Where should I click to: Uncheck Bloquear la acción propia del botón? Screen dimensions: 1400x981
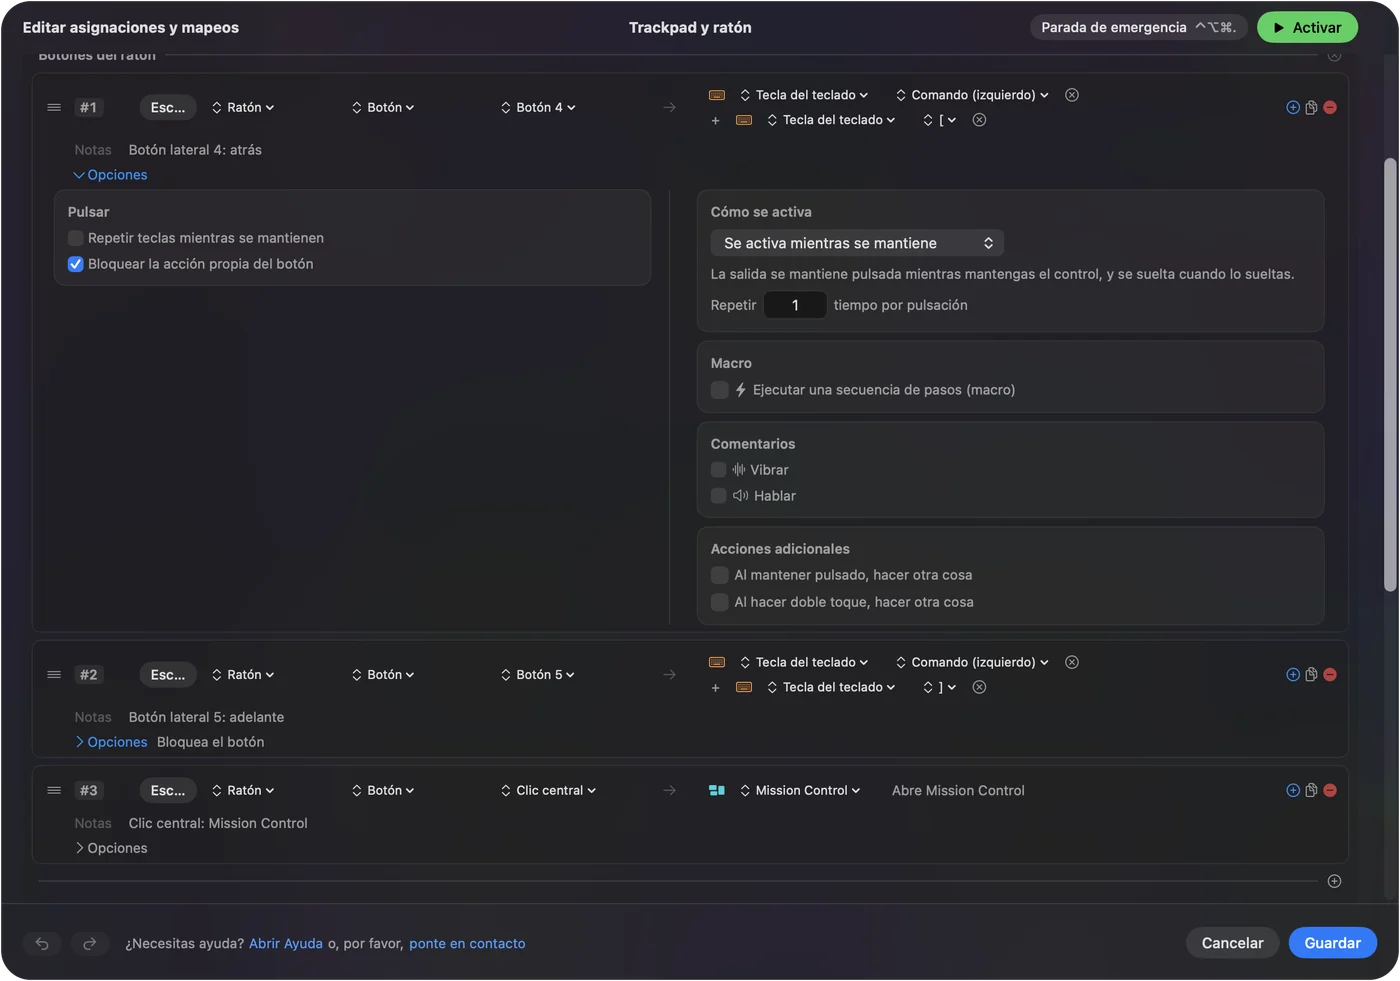point(75,264)
